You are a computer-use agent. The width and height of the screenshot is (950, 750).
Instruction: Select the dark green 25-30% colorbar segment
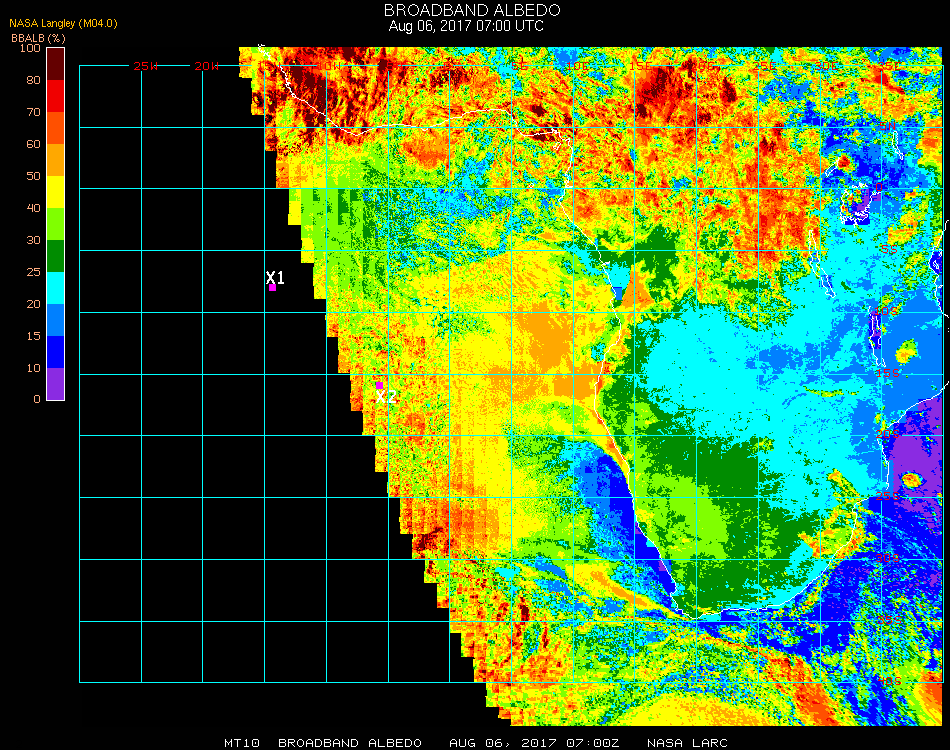point(56,256)
